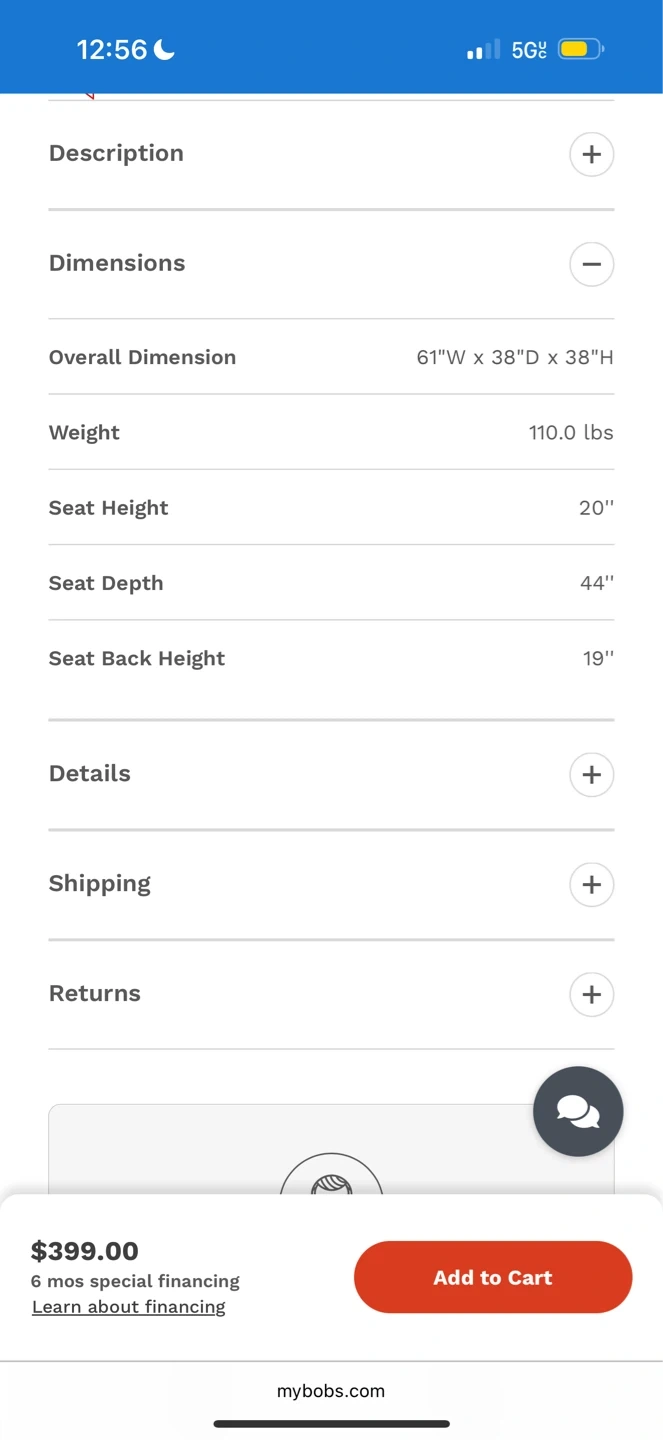Expand the Description section plus icon
This screenshot has width=663, height=1440.
point(591,154)
